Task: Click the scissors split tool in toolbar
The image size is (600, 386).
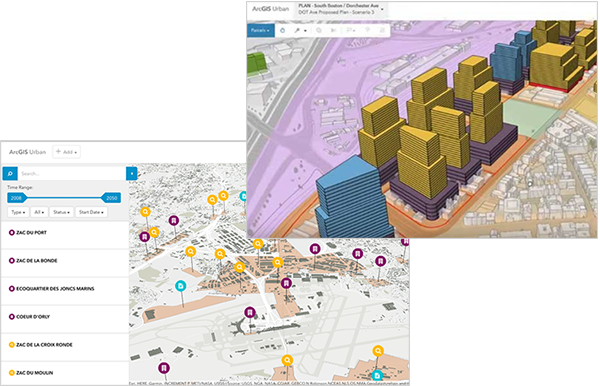Action: [333, 30]
